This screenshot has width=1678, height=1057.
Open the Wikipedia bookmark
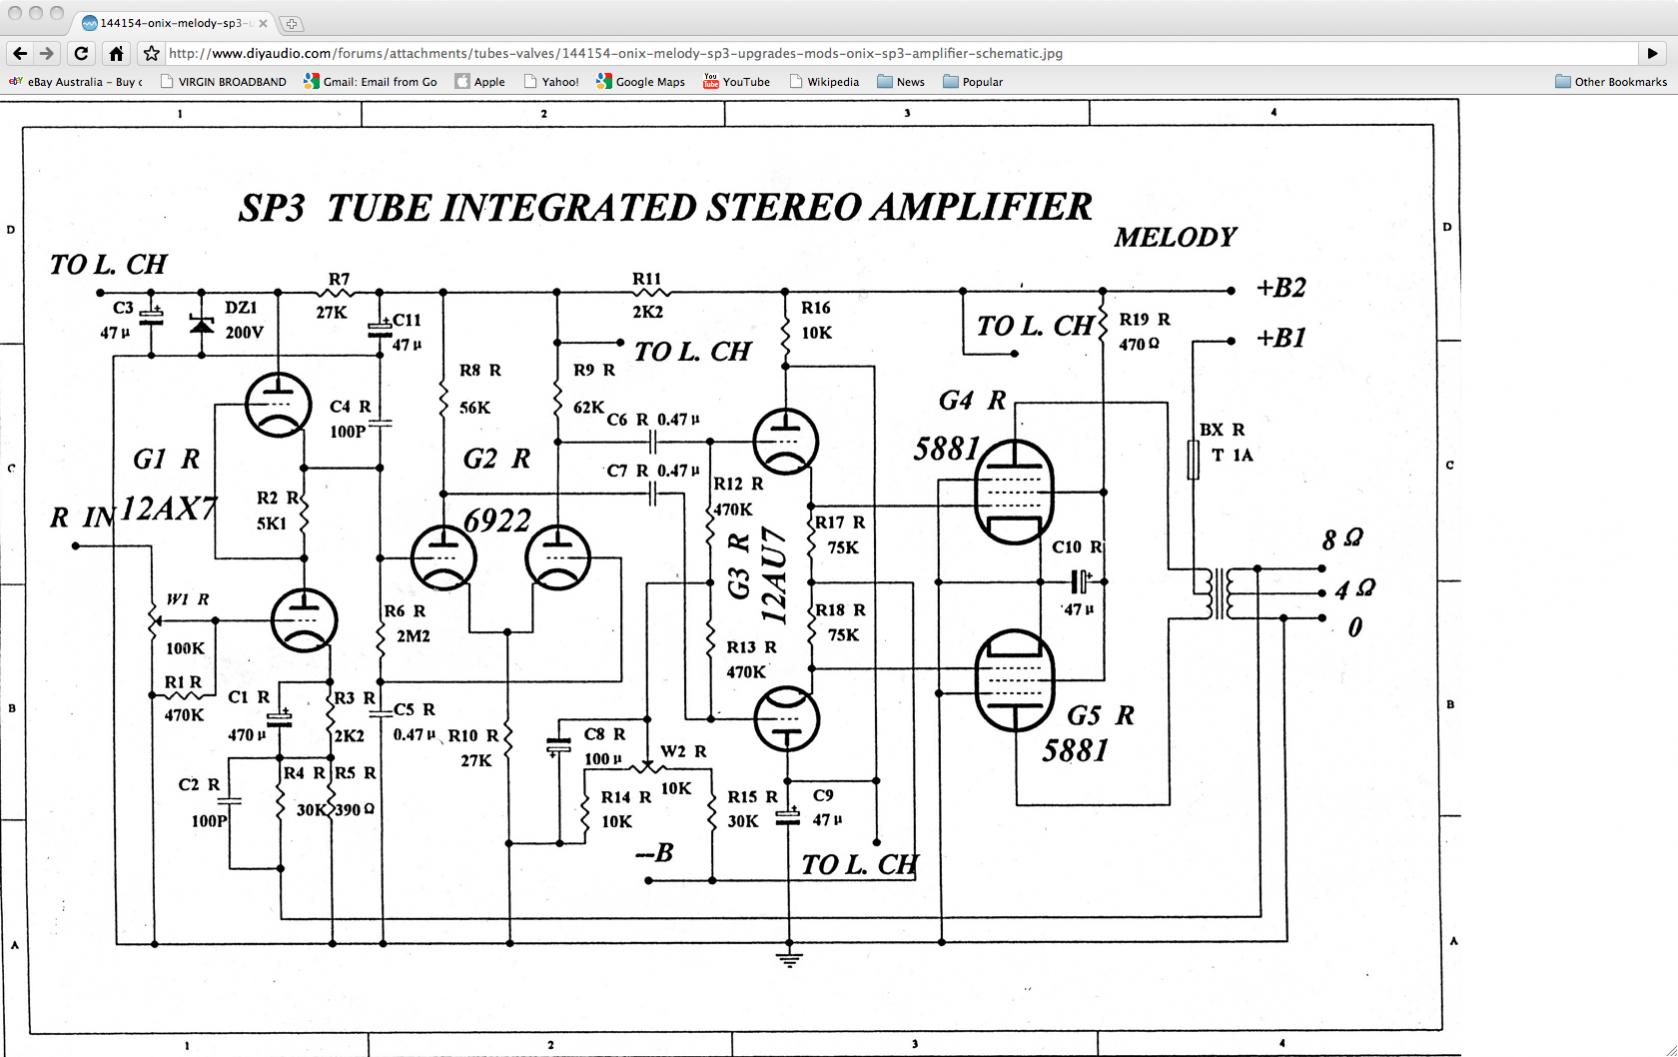[x=824, y=82]
